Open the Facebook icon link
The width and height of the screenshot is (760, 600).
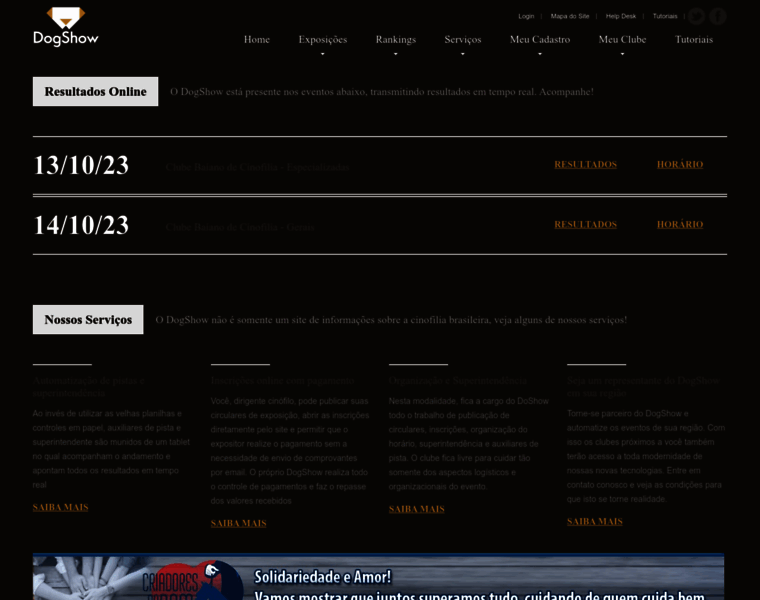718,16
